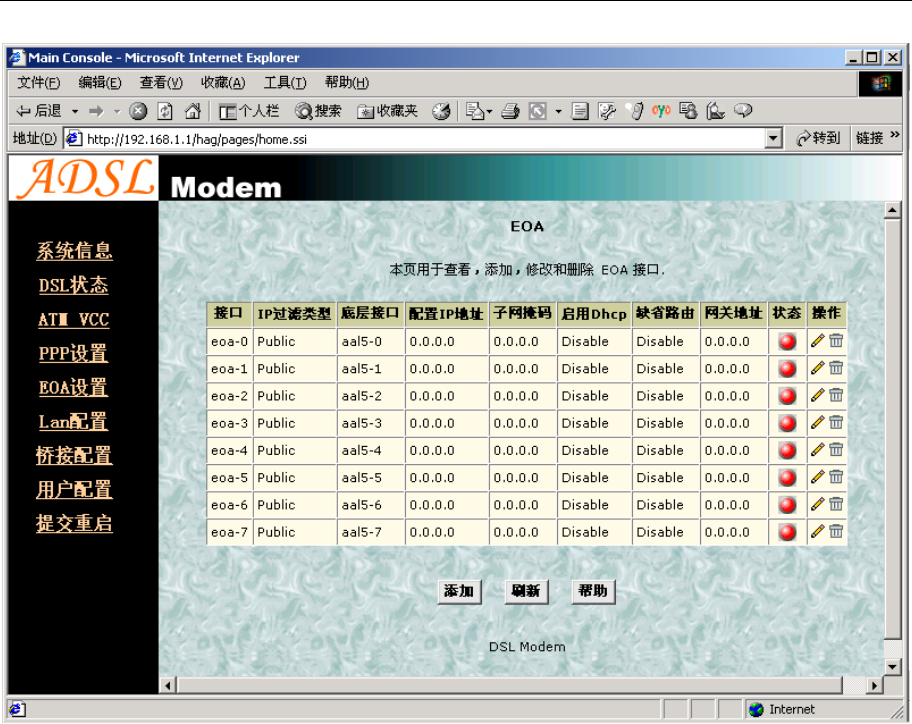Open the address bar URL dropdown
The height and width of the screenshot is (724, 912).
[x=773, y=139]
